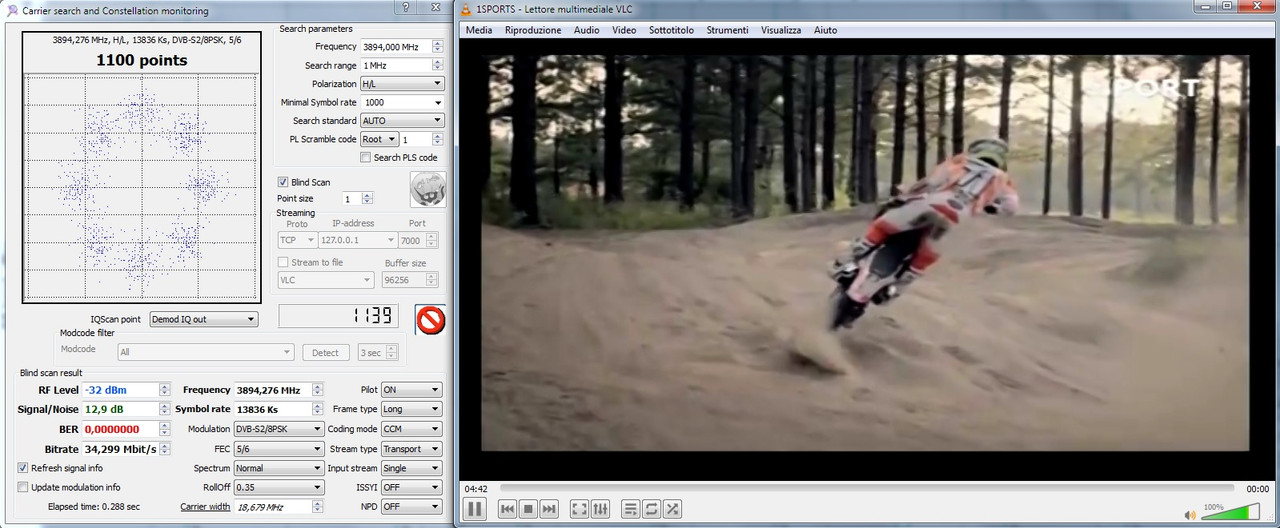
Task: Open the VLC Video menu
Action: (624, 30)
